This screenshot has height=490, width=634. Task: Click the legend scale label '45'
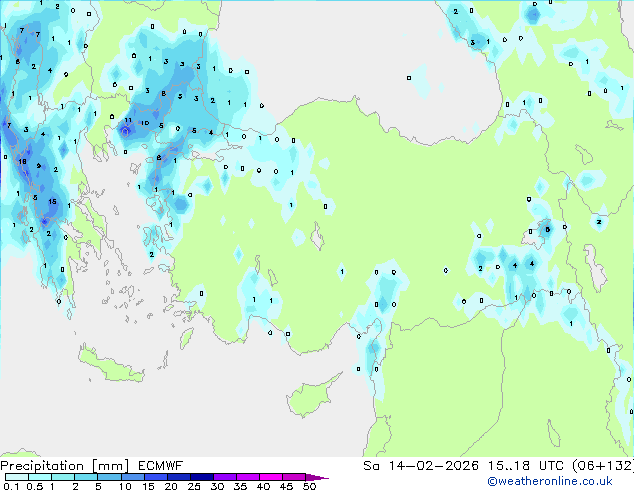click(x=286, y=486)
